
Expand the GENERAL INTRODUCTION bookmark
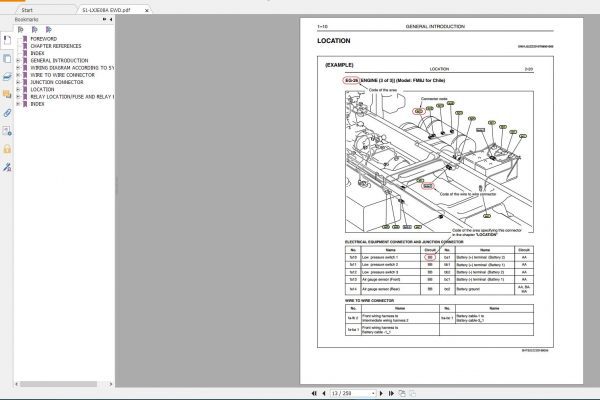(18, 60)
